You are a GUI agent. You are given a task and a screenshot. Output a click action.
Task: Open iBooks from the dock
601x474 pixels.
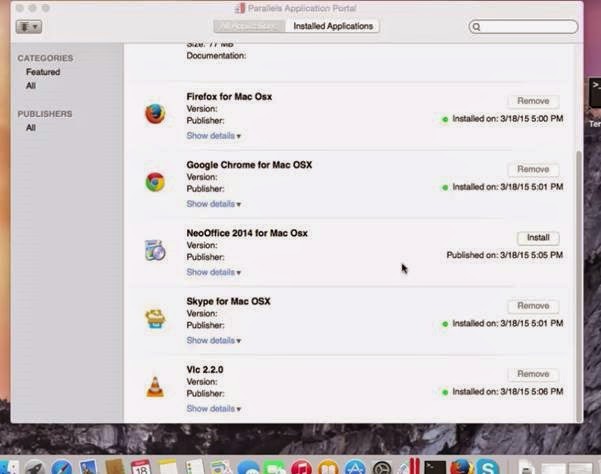(x=328, y=467)
